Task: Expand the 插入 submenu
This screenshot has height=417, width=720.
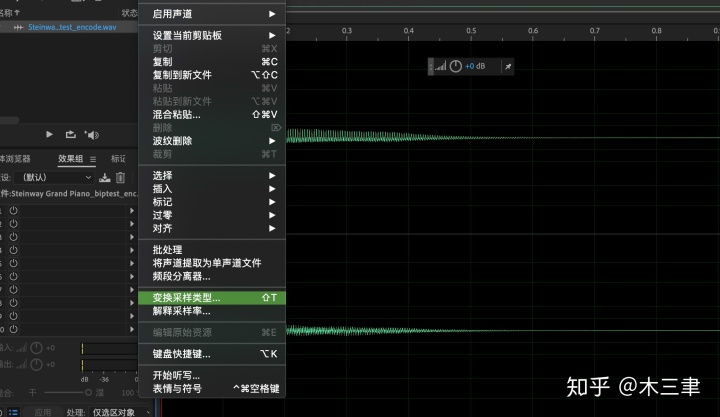Action: click(x=212, y=189)
